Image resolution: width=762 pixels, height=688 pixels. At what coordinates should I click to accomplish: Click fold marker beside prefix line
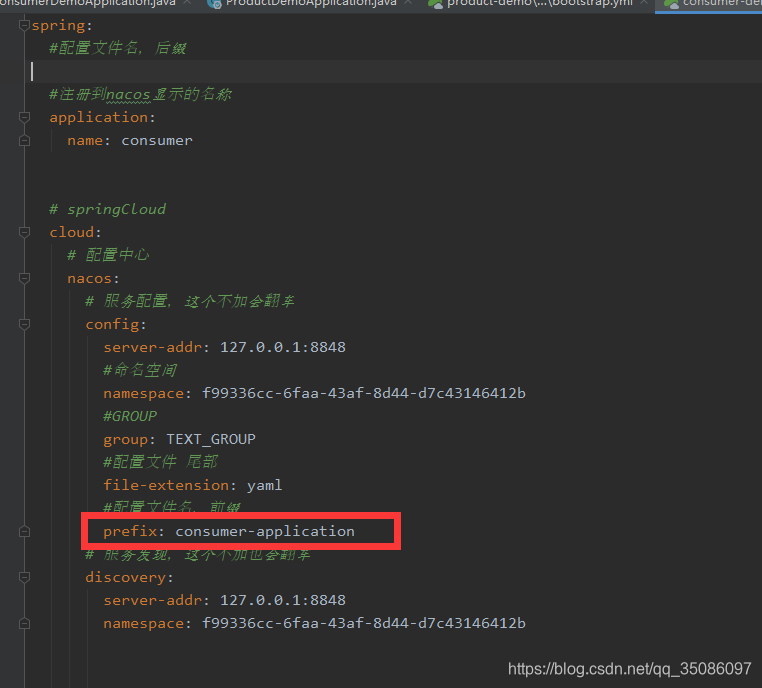point(24,532)
